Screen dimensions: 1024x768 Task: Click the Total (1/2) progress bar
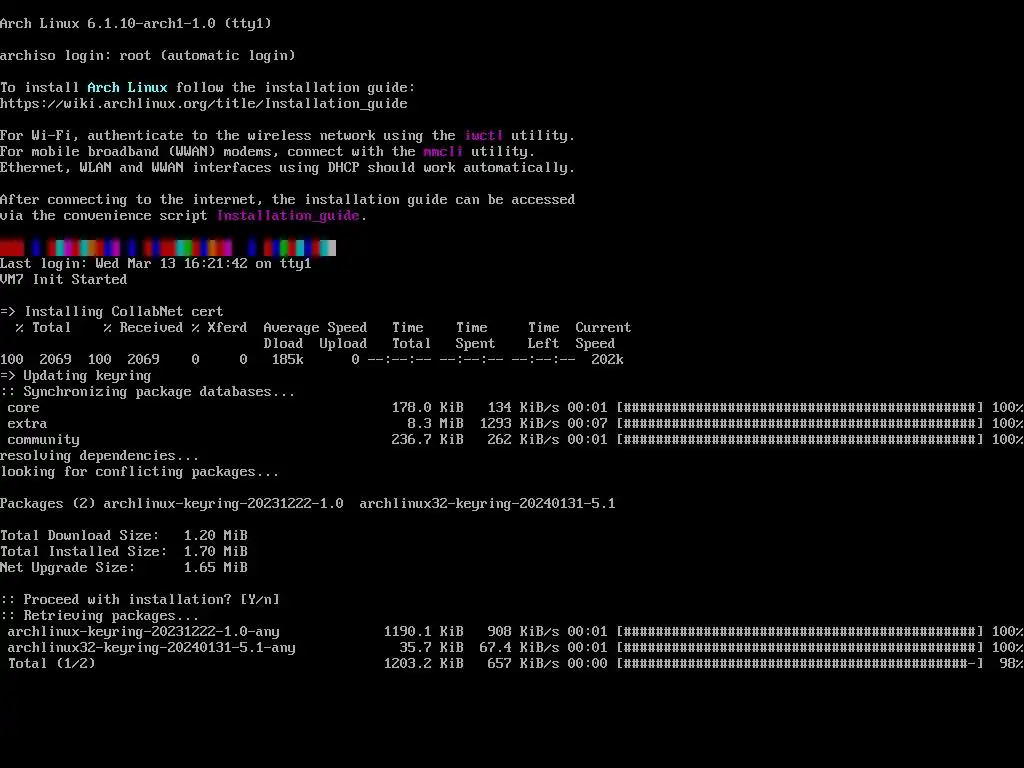tap(800, 664)
